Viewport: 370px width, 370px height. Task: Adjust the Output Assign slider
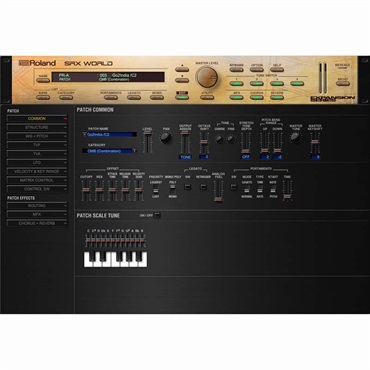[186, 143]
